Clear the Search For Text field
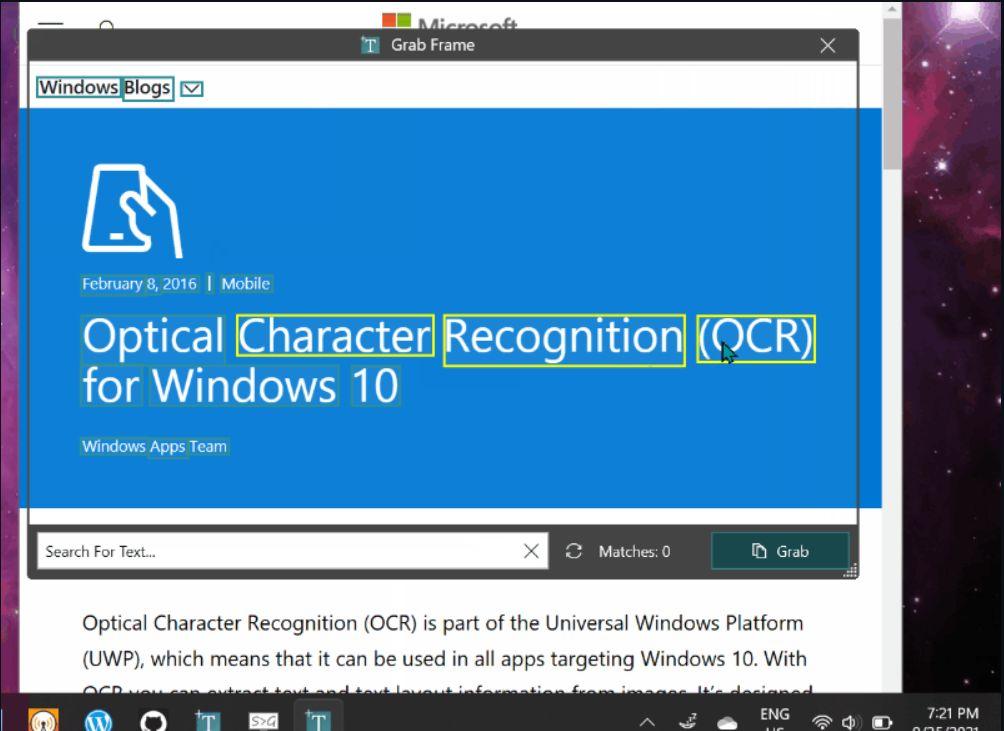The height and width of the screenshot is (731, 1004). 531,551
